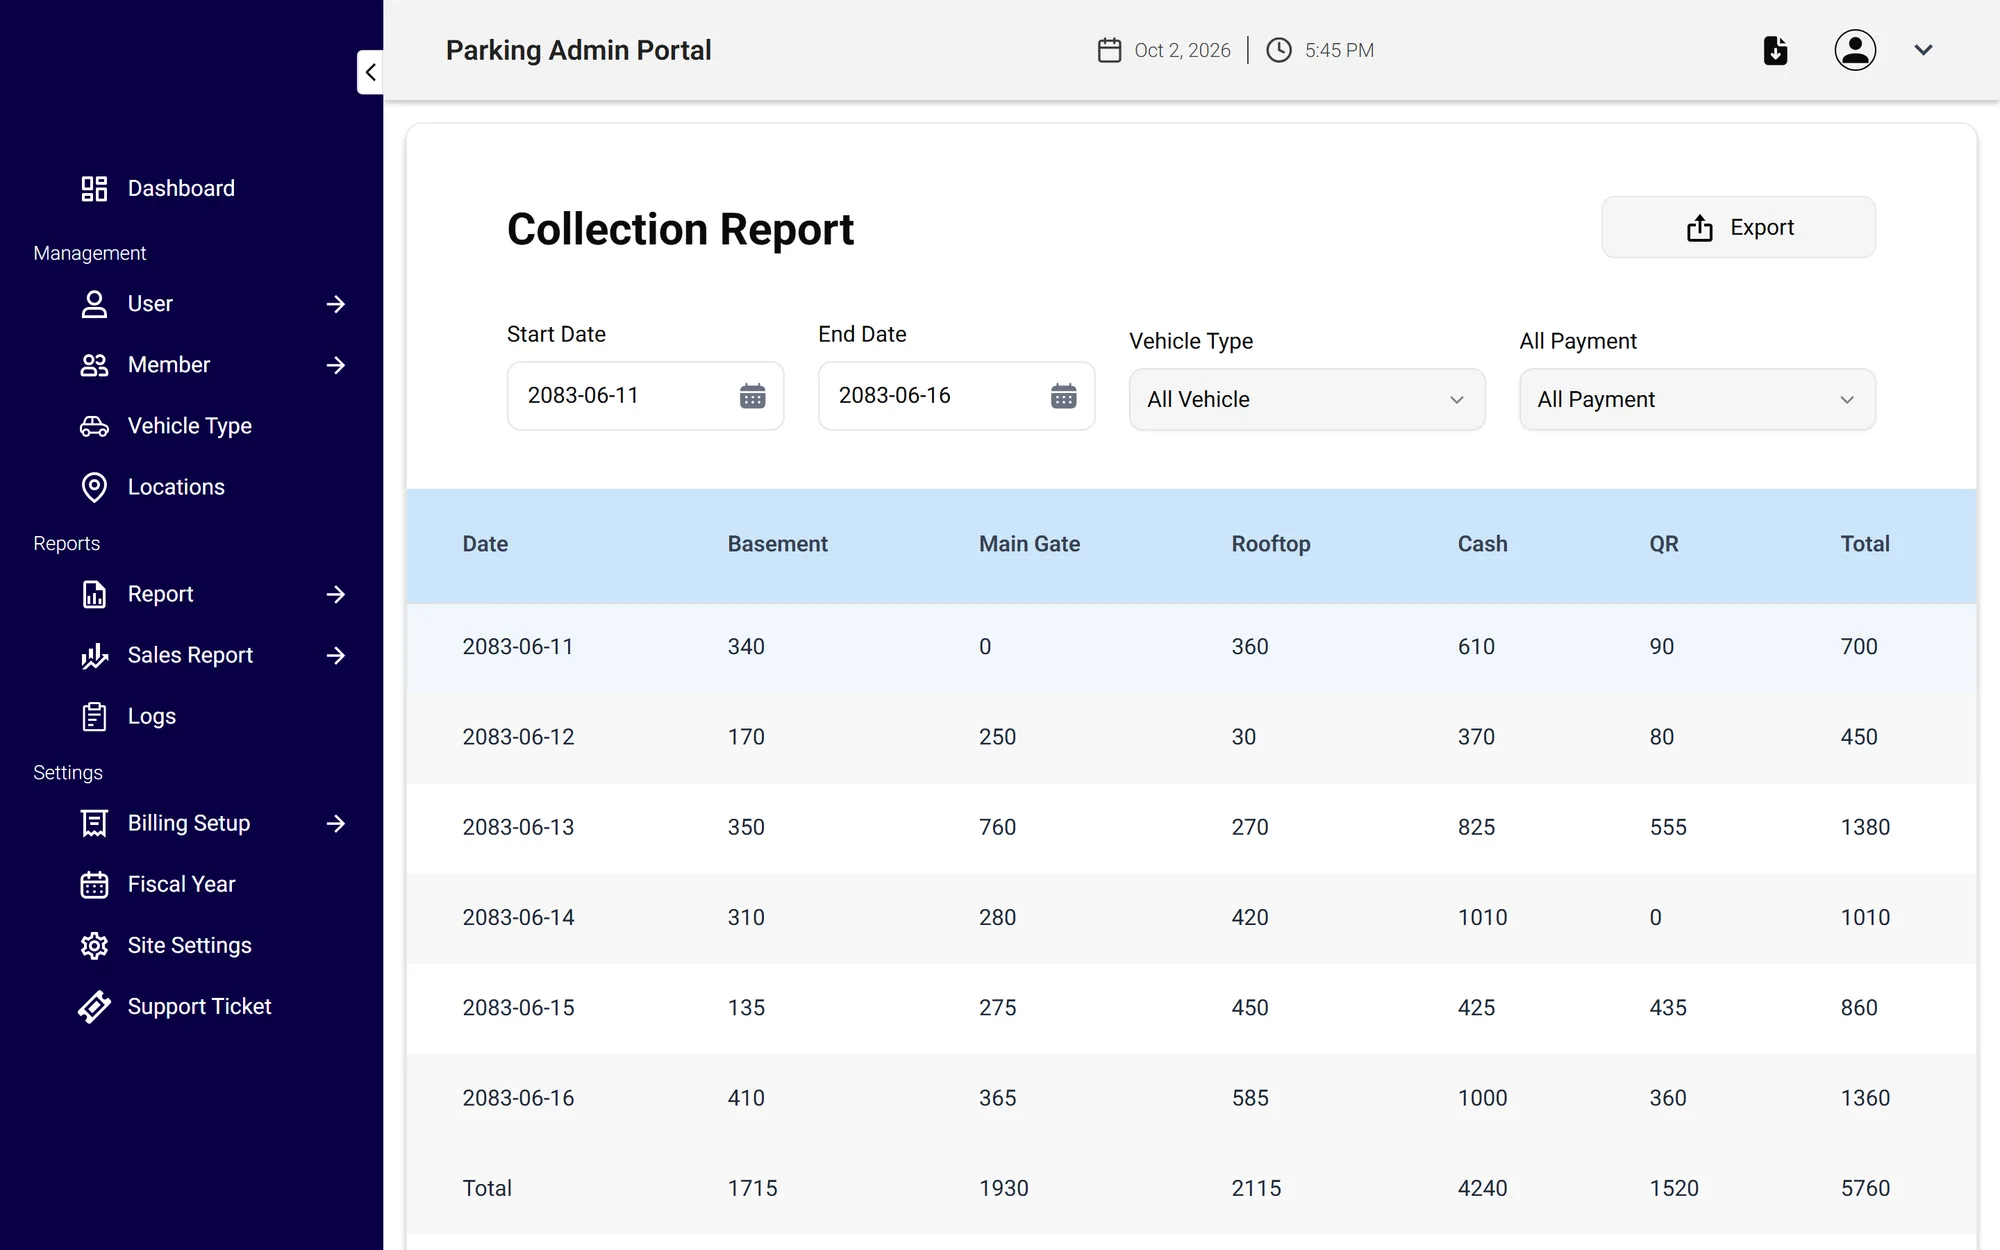The image size is (2000, 1250).
Task: Expand the Member submenu arrow
Action: click(x=336, y=365)
